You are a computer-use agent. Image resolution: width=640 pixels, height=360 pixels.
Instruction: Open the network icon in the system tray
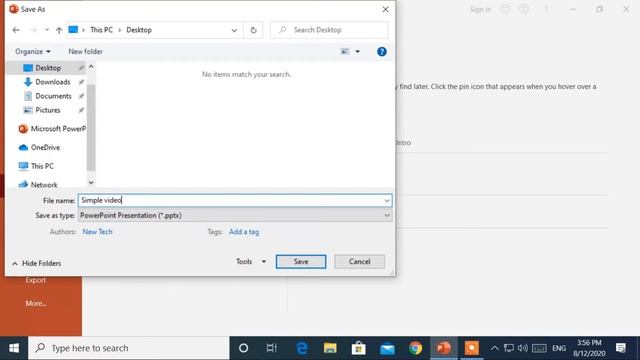coord(509,348)
